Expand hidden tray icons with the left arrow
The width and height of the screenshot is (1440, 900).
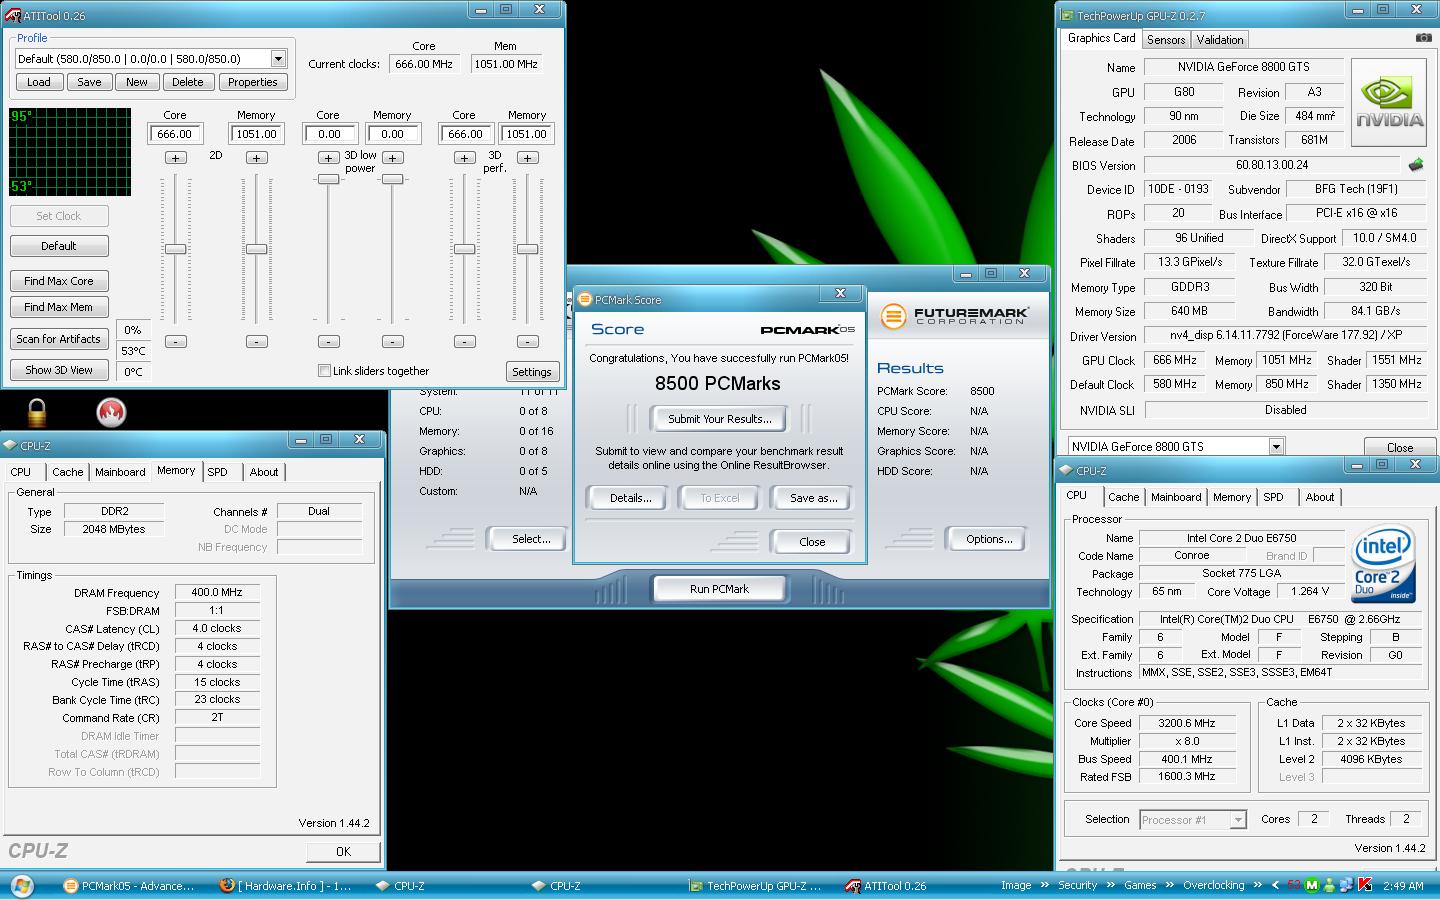1275,885
